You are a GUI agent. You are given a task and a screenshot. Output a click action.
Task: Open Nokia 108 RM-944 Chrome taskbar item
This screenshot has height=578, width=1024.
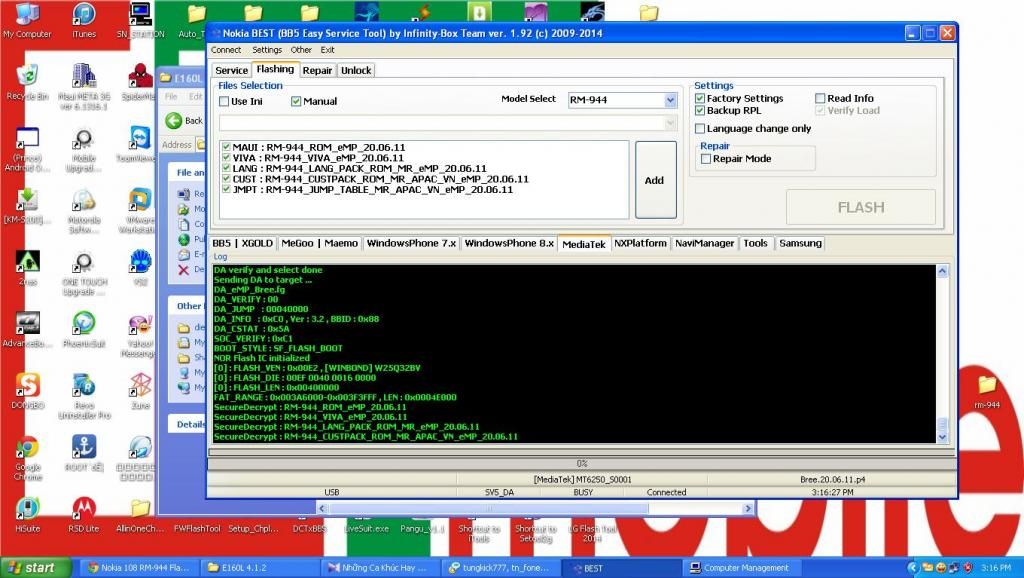pyautogui.click(x=140, y=568)
